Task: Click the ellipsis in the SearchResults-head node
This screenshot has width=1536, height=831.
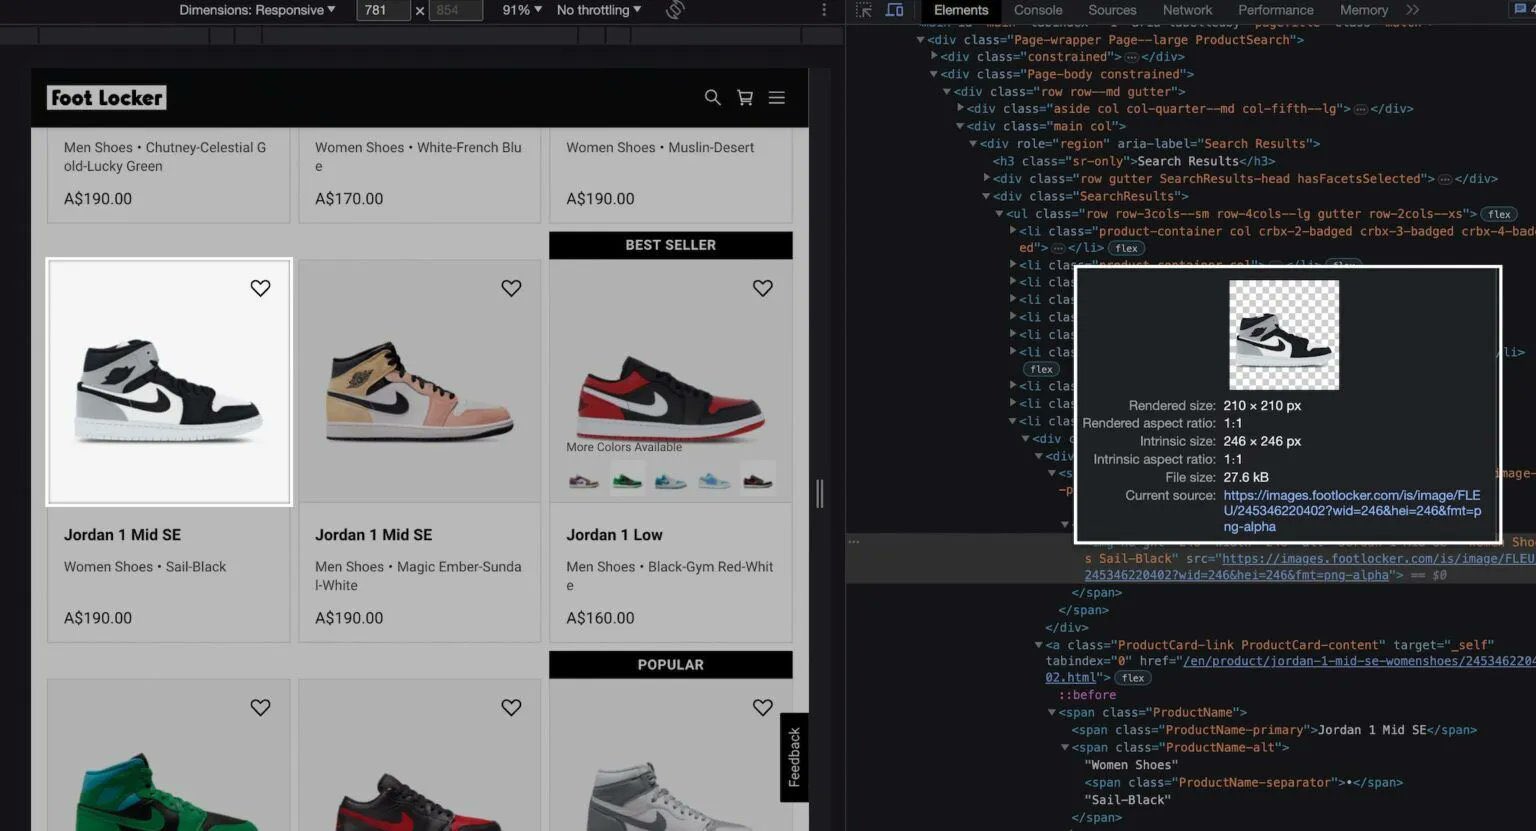Action: [1445, 179]
